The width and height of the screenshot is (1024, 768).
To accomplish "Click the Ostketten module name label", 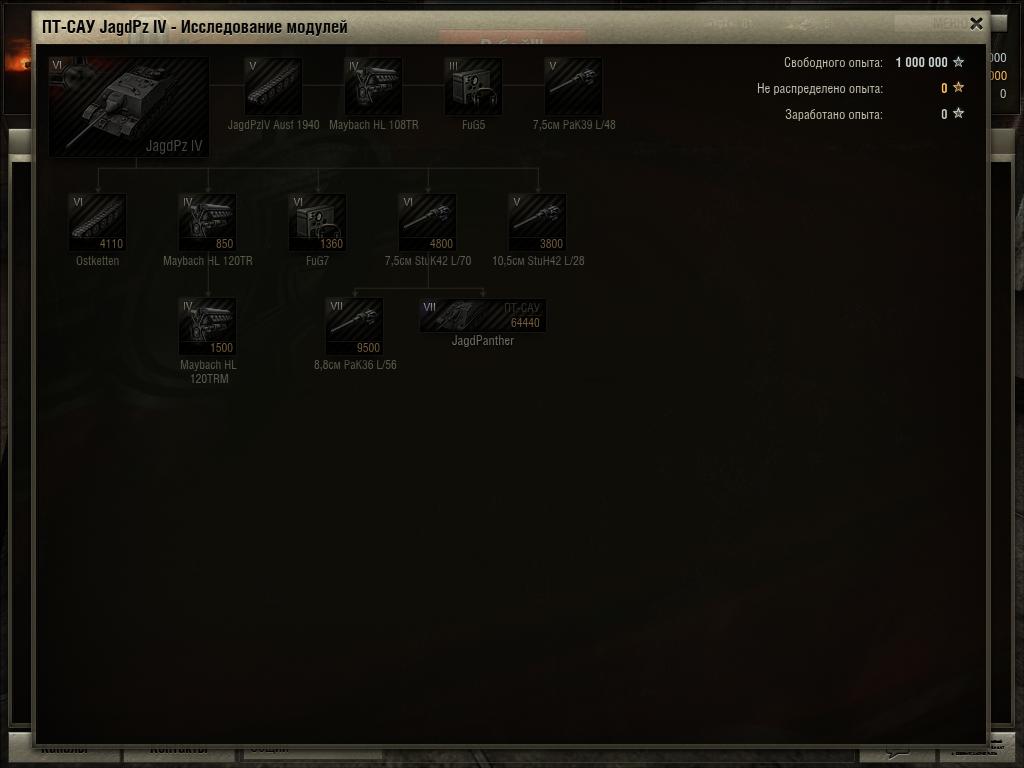I will [x=97, y=261].
